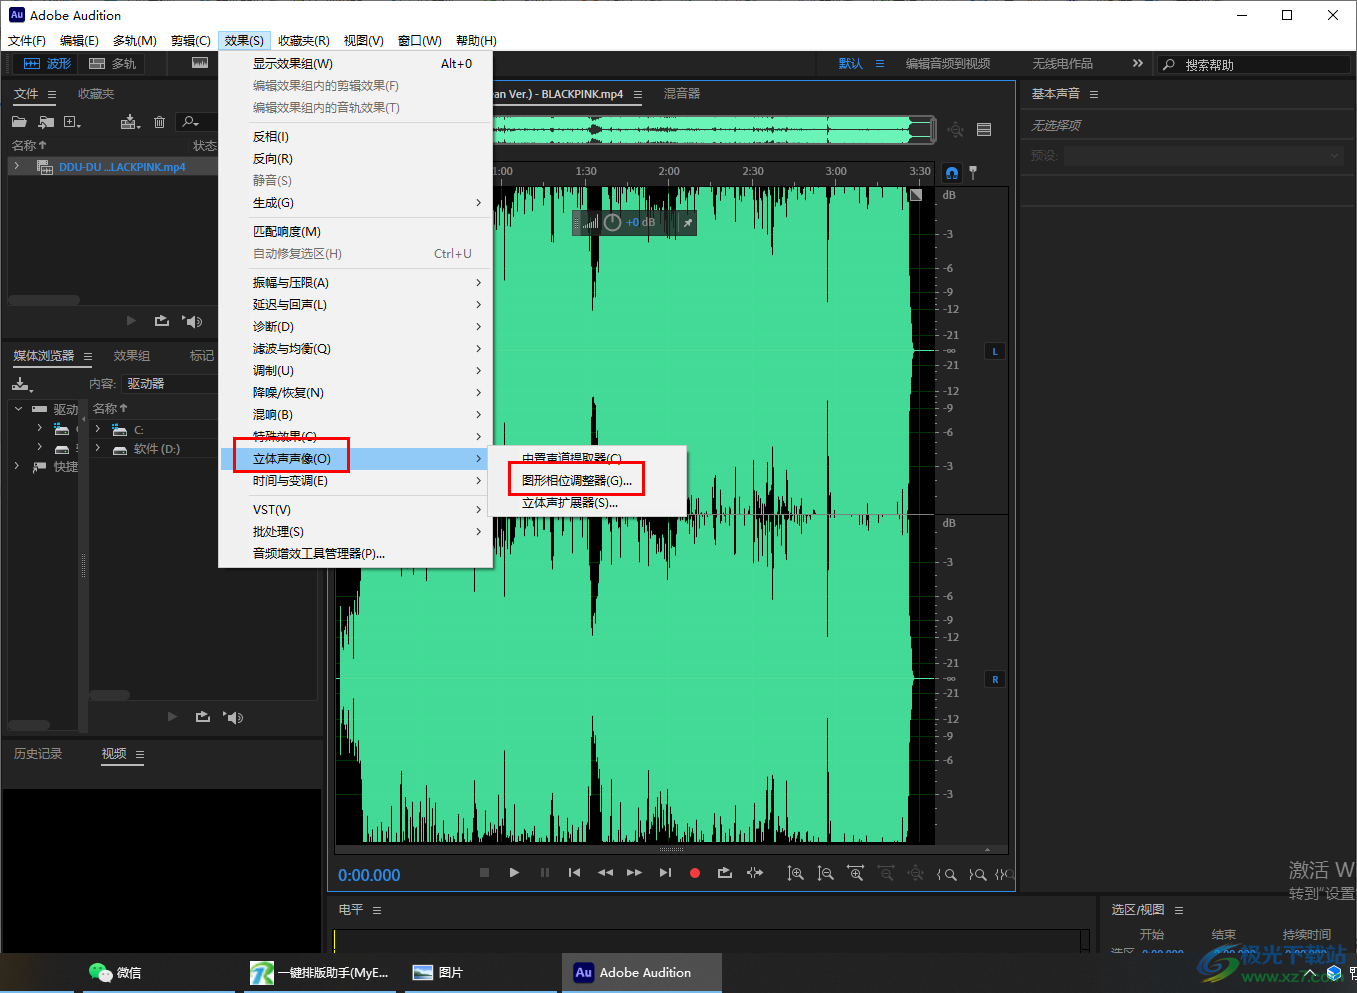The width and height of the screenshot is (1357, 993).
Task: Open the History (历史记录) tab
Action: pyautogui.click(x=38, y=754)
